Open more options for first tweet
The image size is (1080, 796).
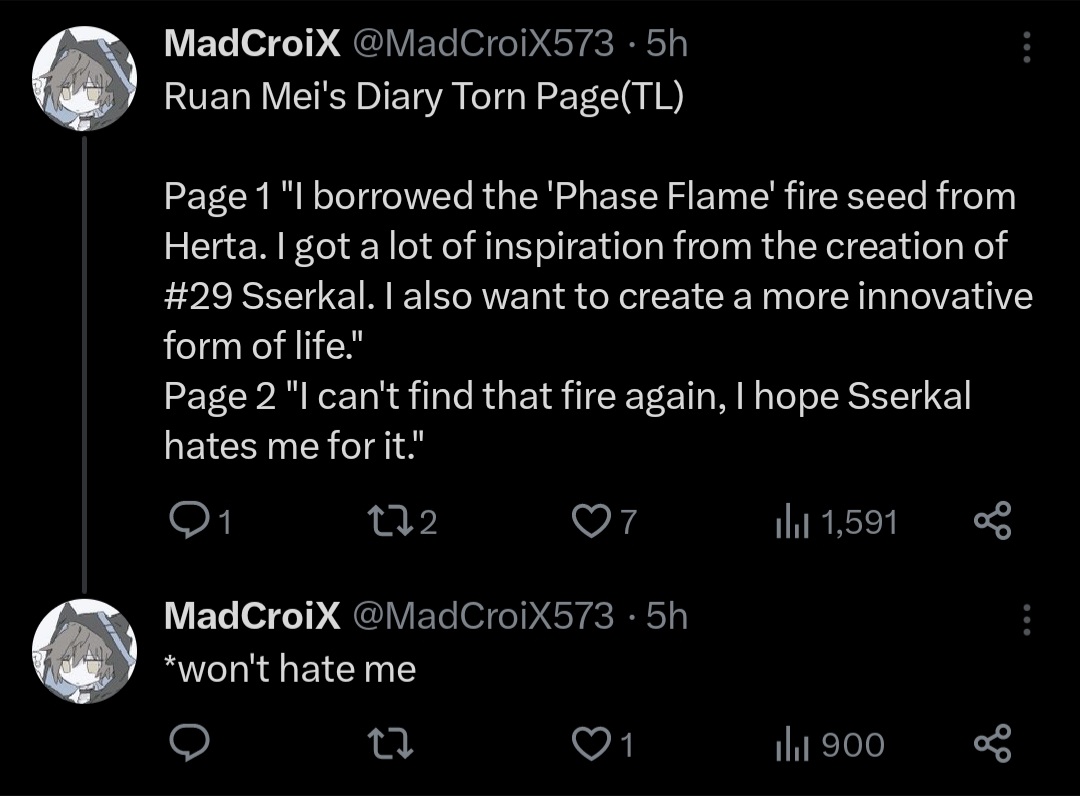[1024, 47]
